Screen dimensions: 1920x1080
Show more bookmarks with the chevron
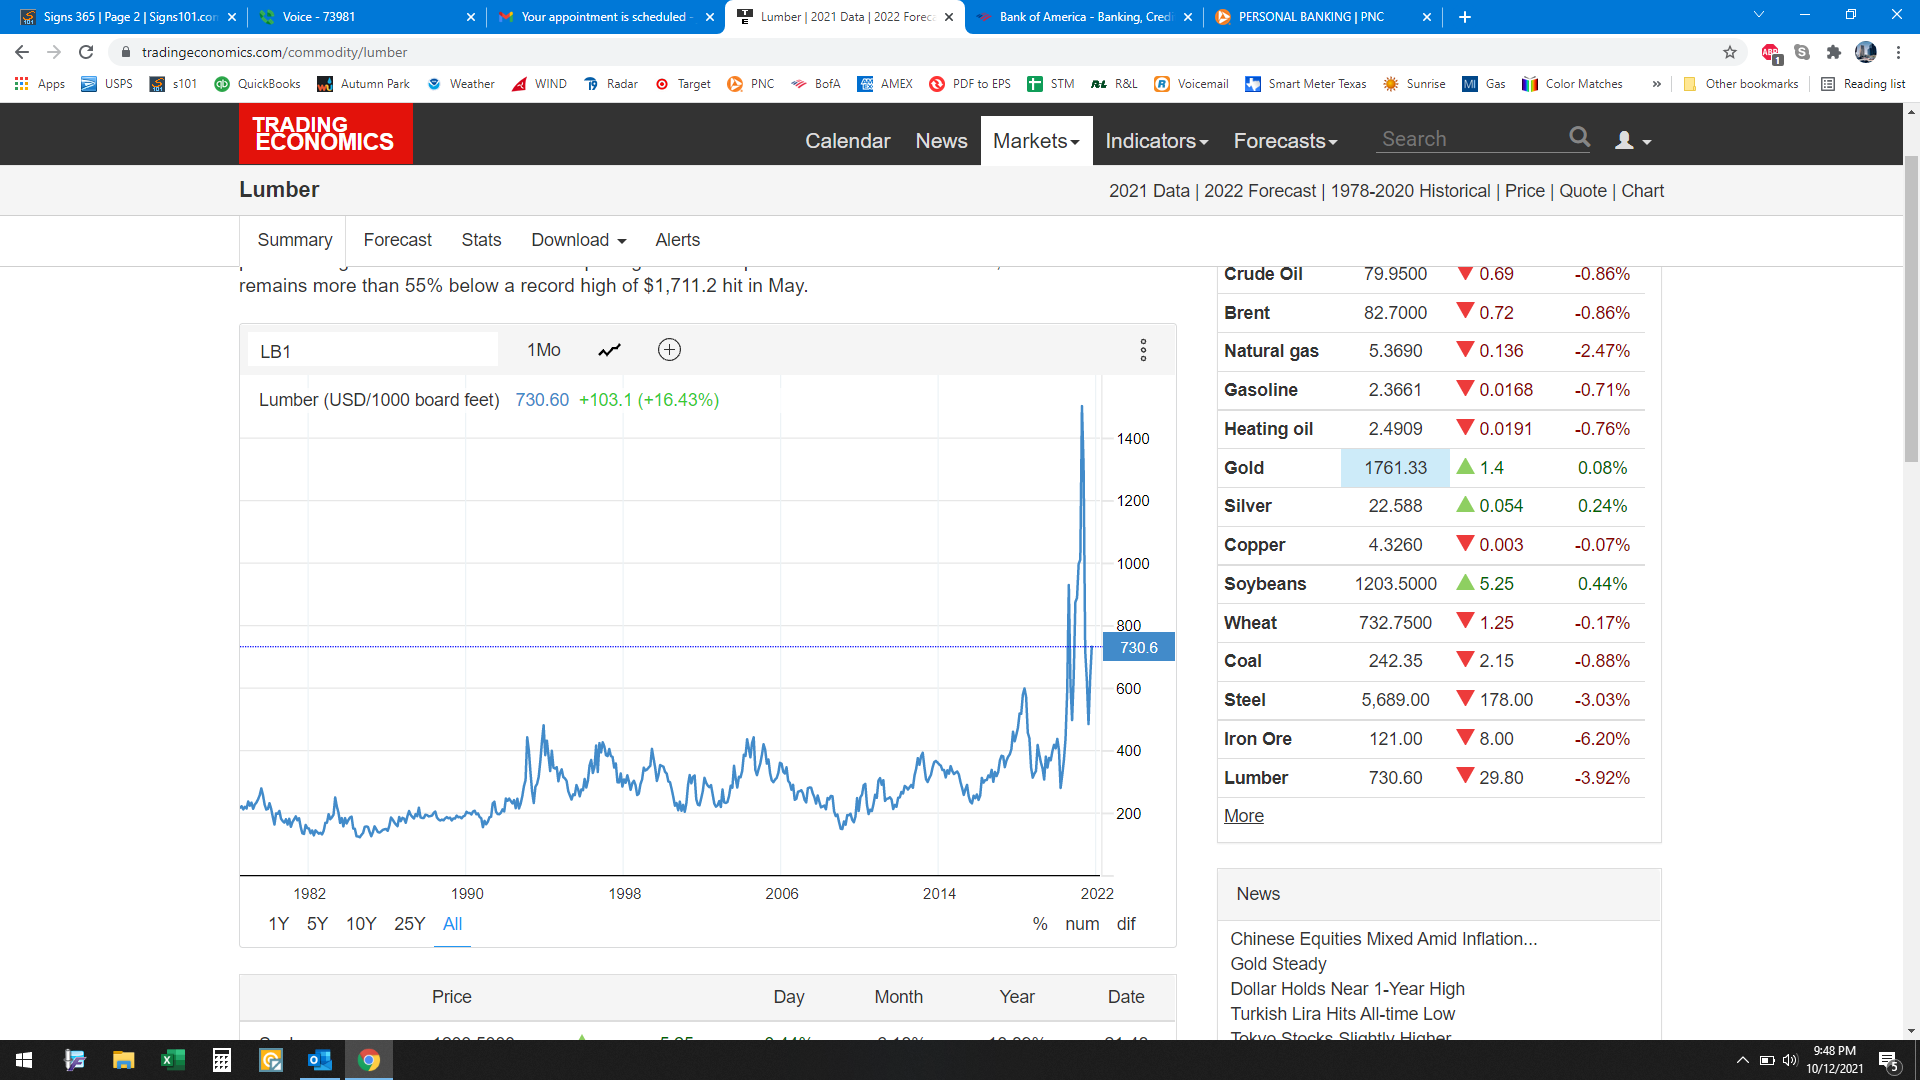coord(1657,84)
